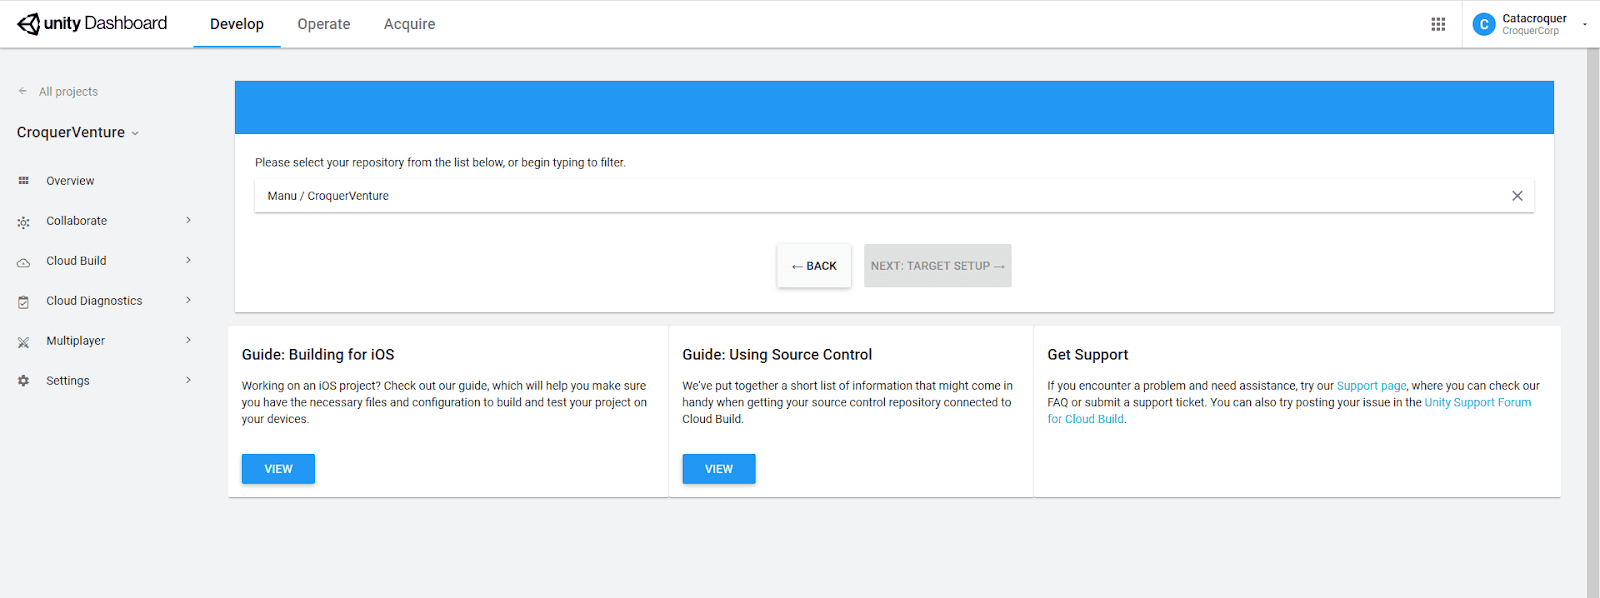Click the BACK button
Screen dimensions: 1600x598
click(x=814, y=266)
